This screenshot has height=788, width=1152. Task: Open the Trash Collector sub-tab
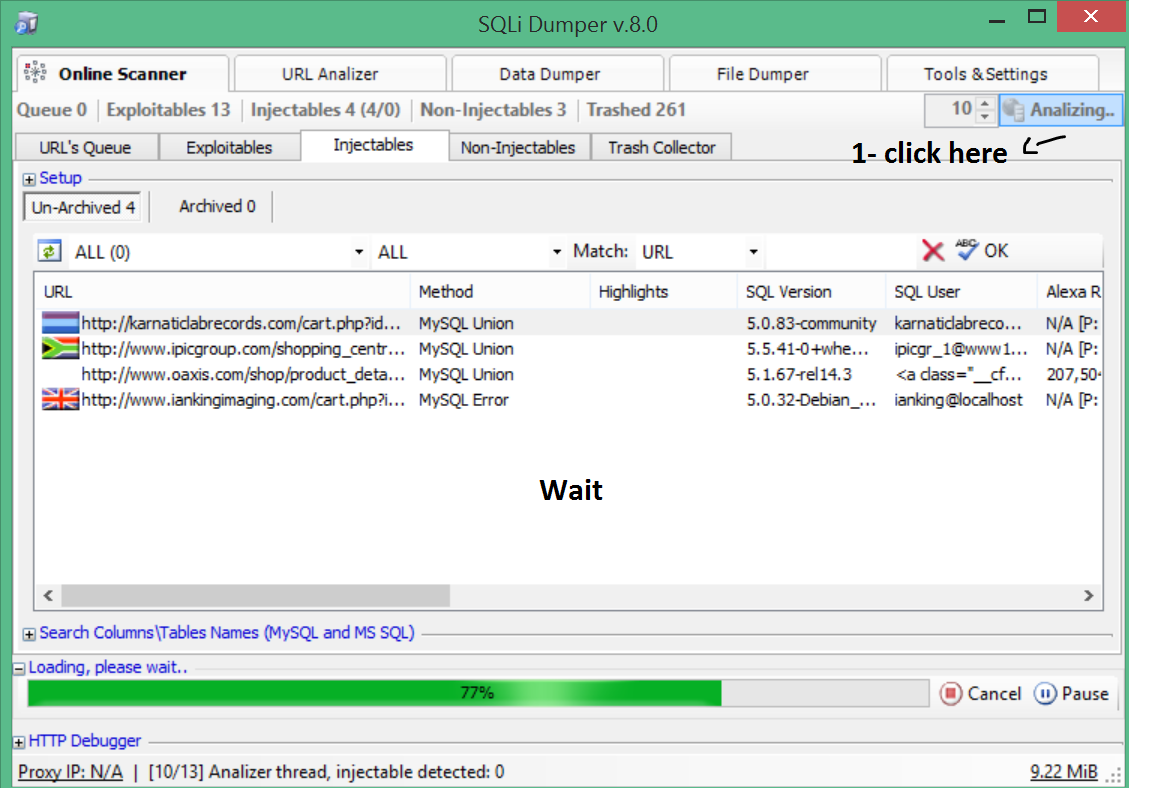tap(661, 148)
